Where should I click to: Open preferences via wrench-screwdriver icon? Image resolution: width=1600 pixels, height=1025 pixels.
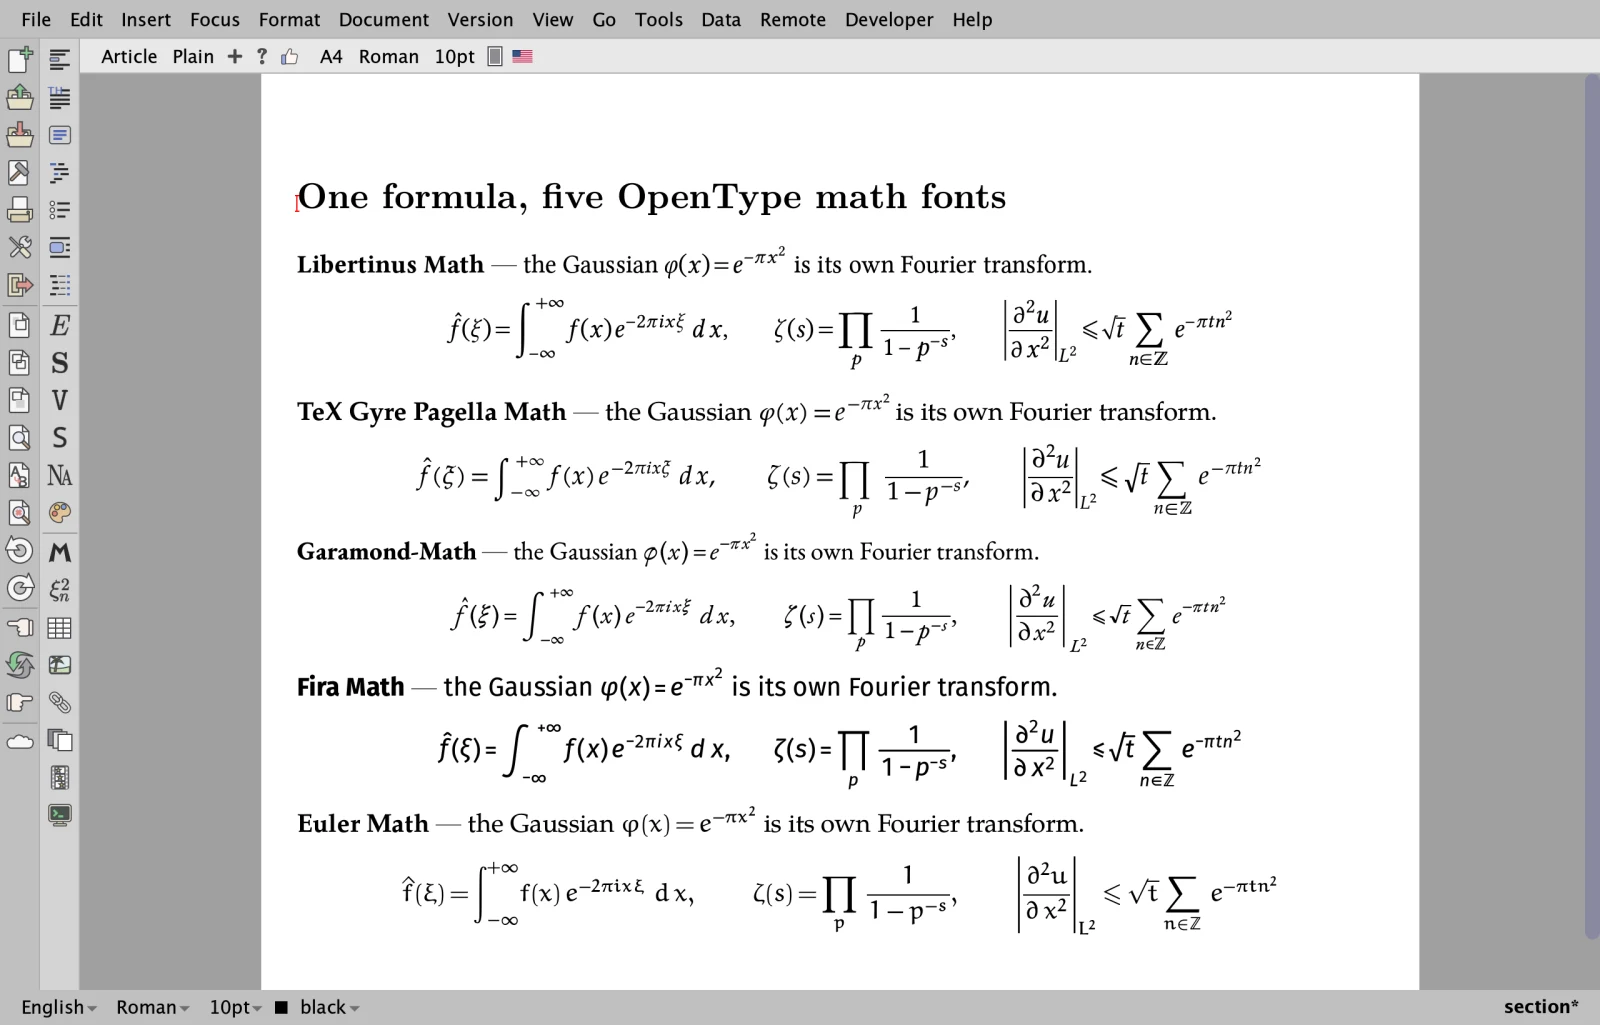click(19, 247)
